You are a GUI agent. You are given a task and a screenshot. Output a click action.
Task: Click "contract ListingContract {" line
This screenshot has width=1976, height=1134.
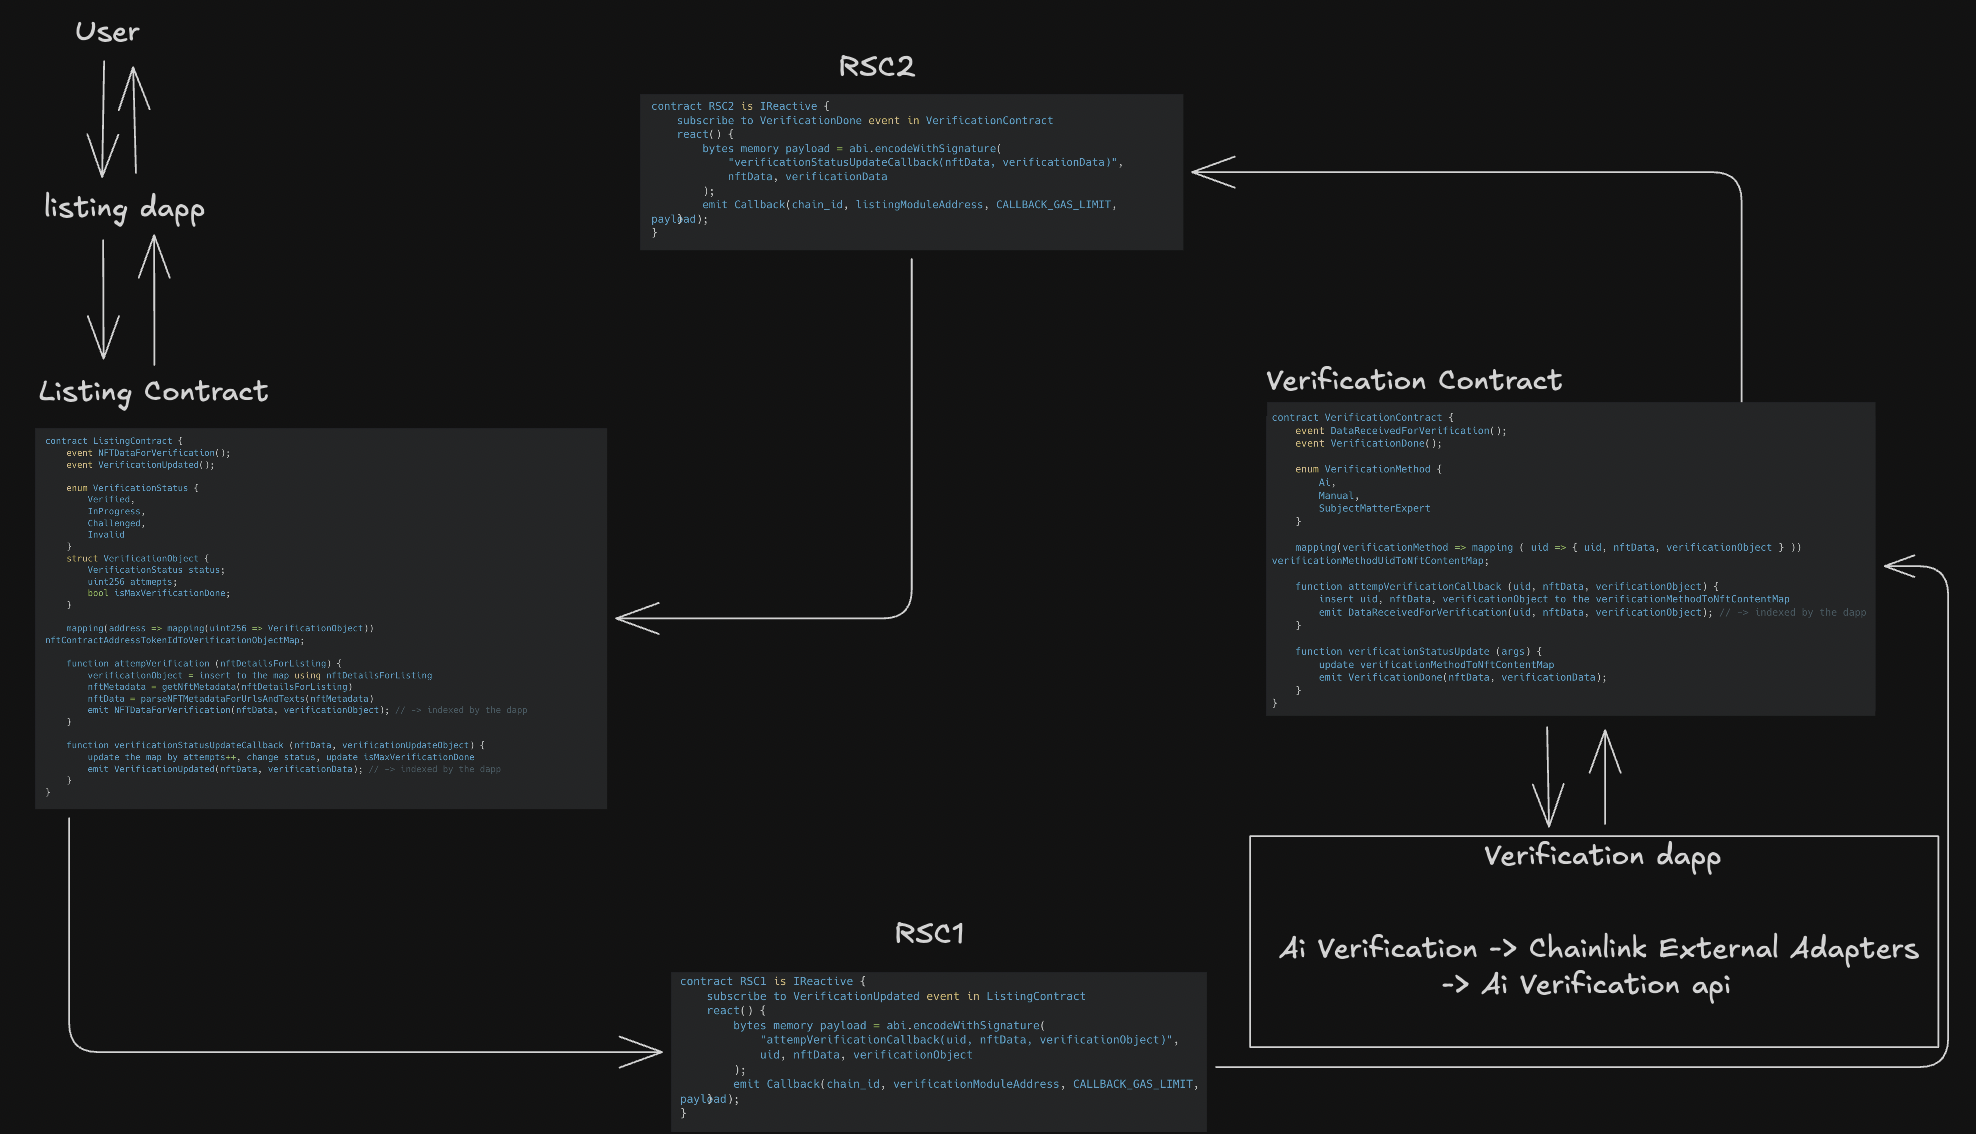114,441
